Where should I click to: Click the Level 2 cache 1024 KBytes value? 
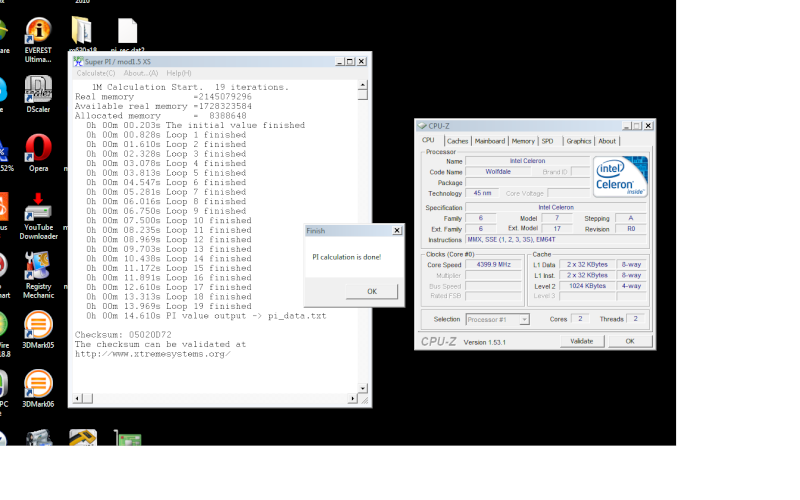tap(587, 286)
